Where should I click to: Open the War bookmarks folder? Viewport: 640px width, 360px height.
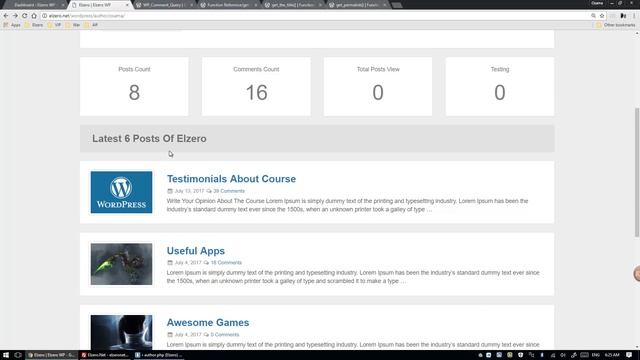tap(73, 25)
